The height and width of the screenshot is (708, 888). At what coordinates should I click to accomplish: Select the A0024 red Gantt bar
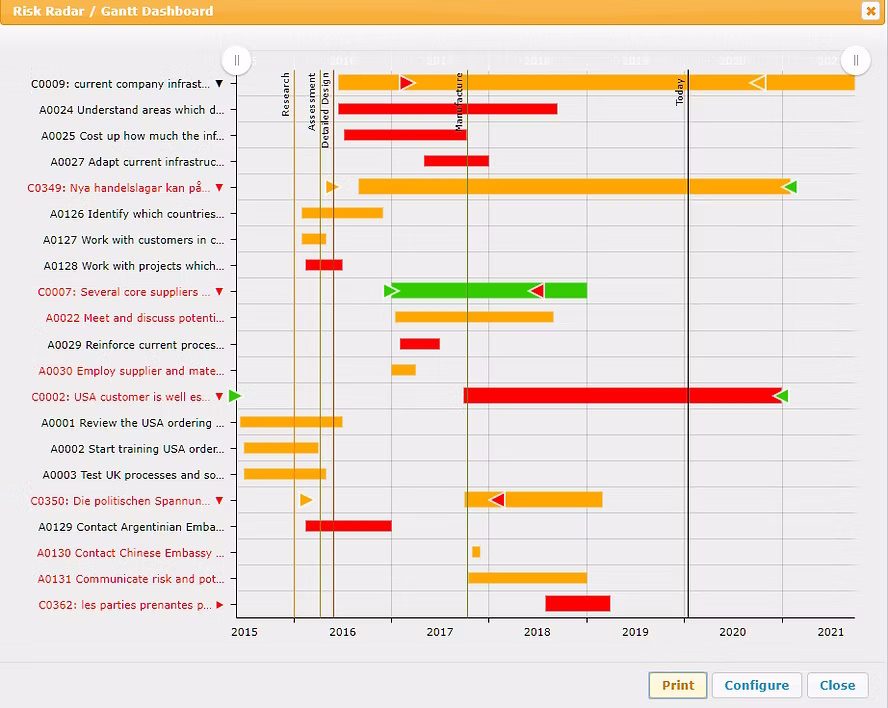[x=447, y=109]
